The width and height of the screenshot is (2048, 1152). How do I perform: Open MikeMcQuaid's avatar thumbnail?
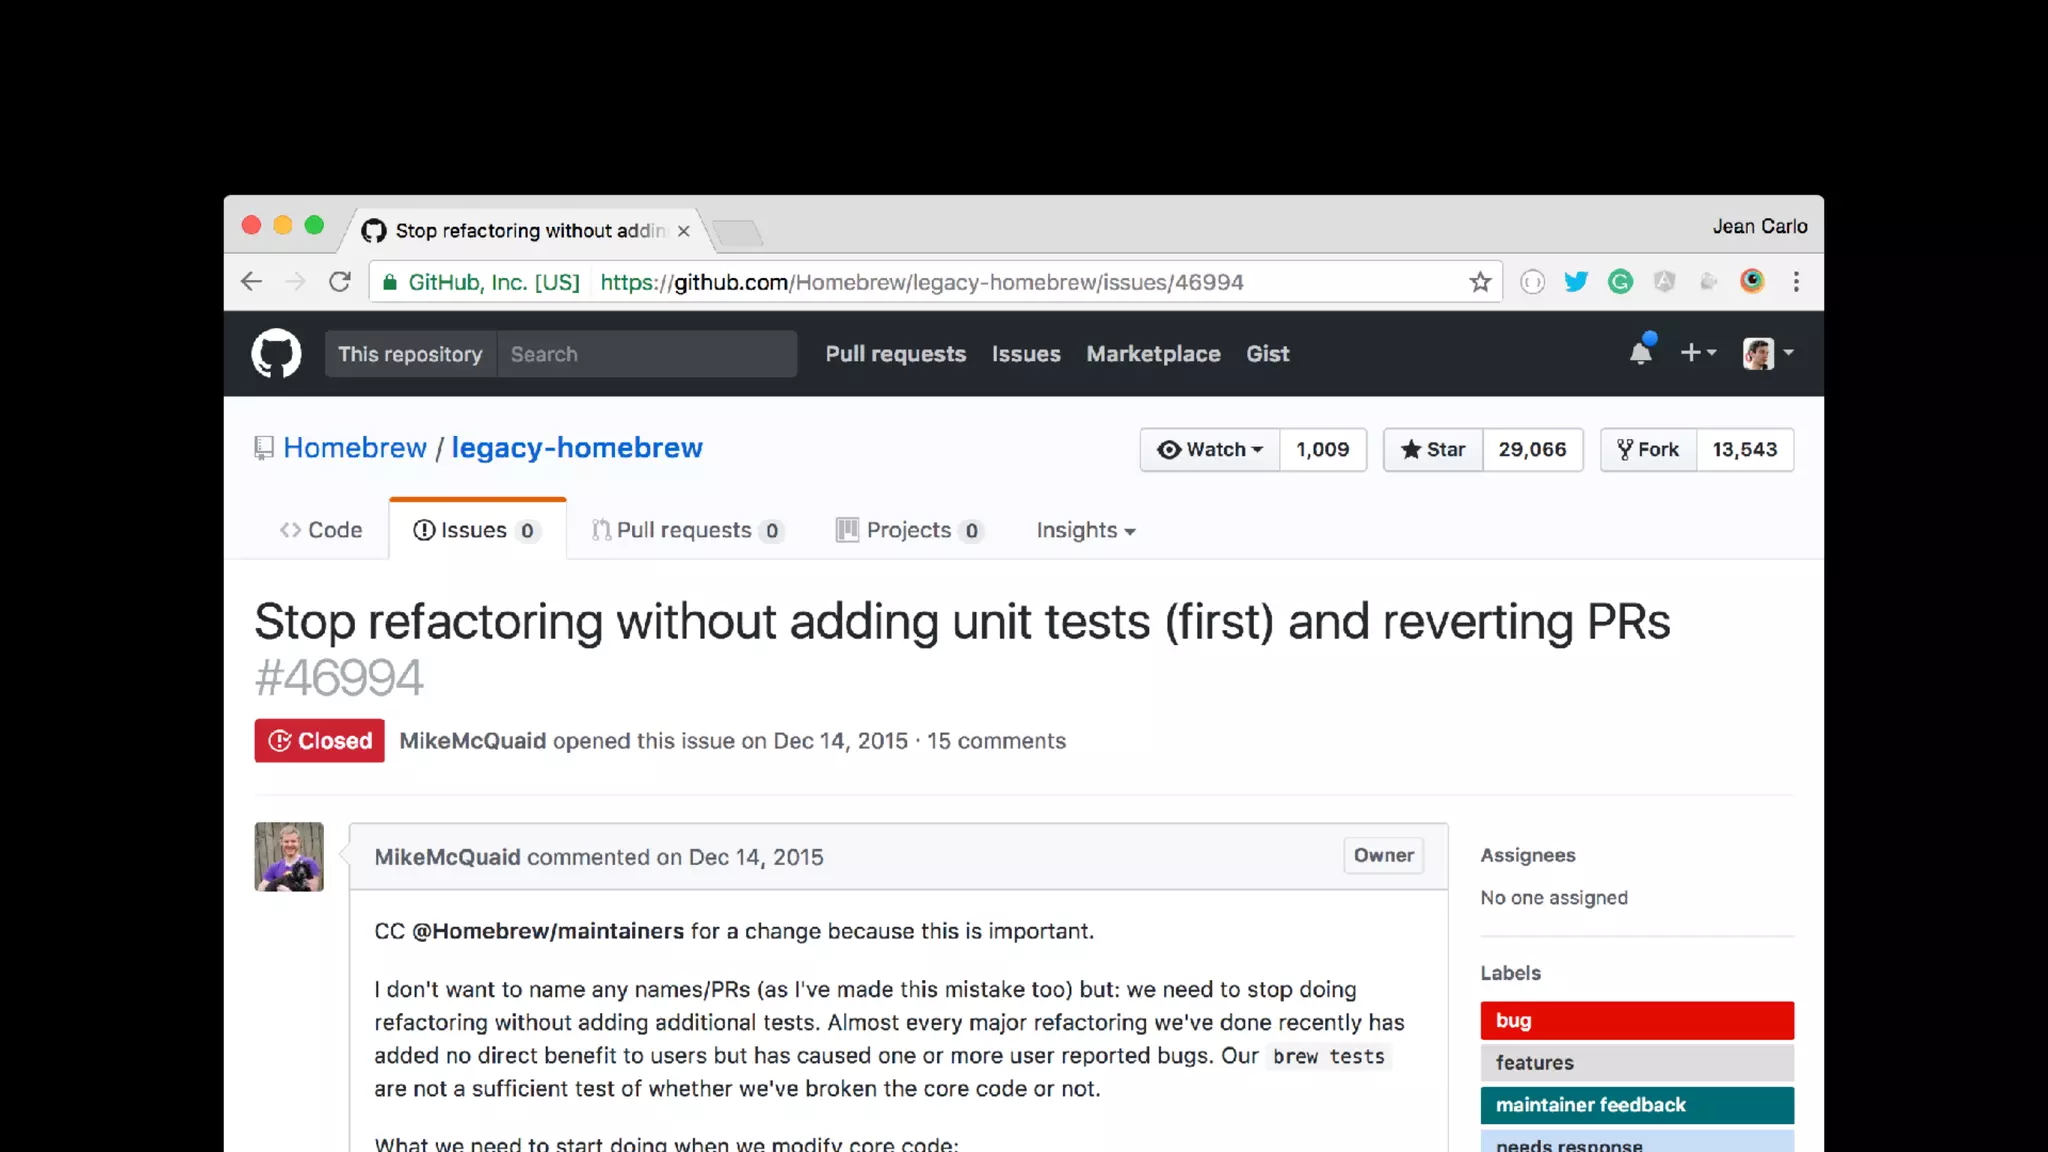289,857
